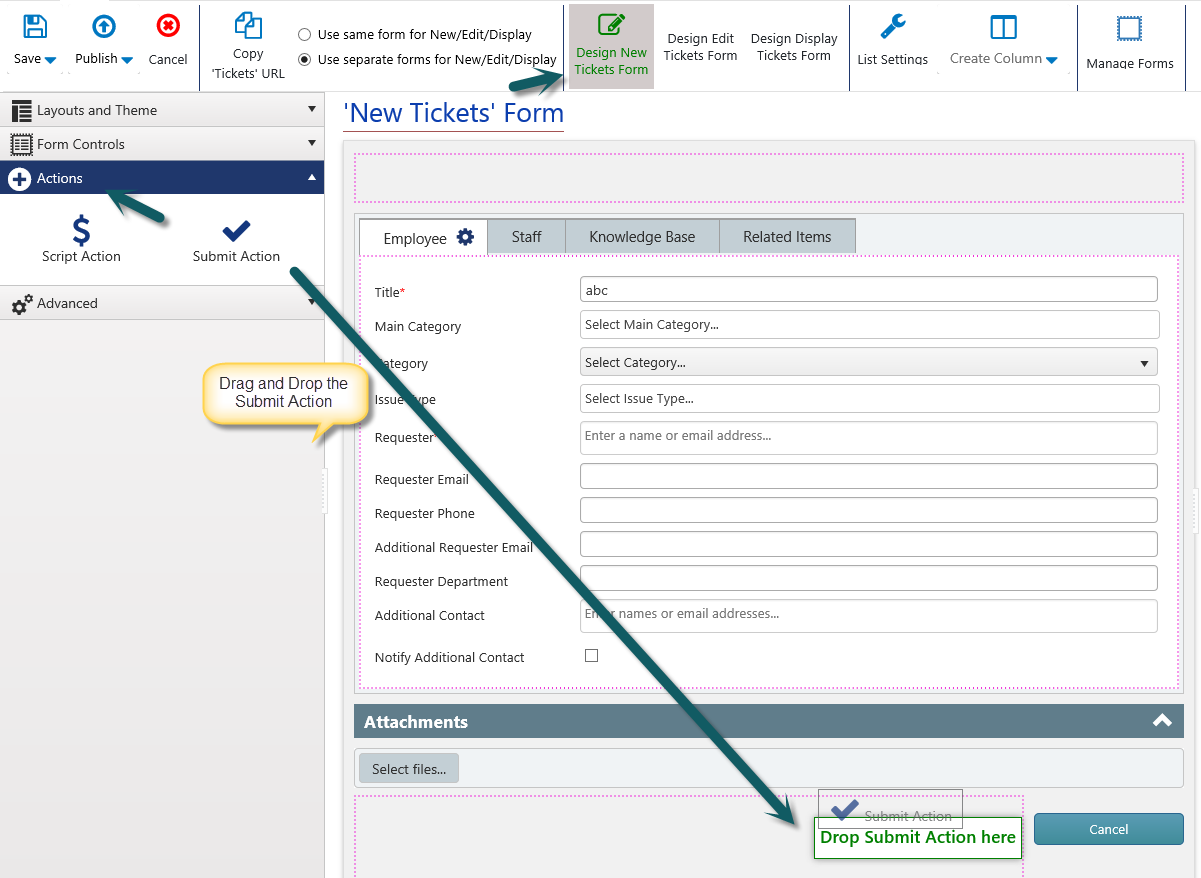Switch to the Knowledge Base tab
The width and height of the screenshot is (1201, 878).
641,237
